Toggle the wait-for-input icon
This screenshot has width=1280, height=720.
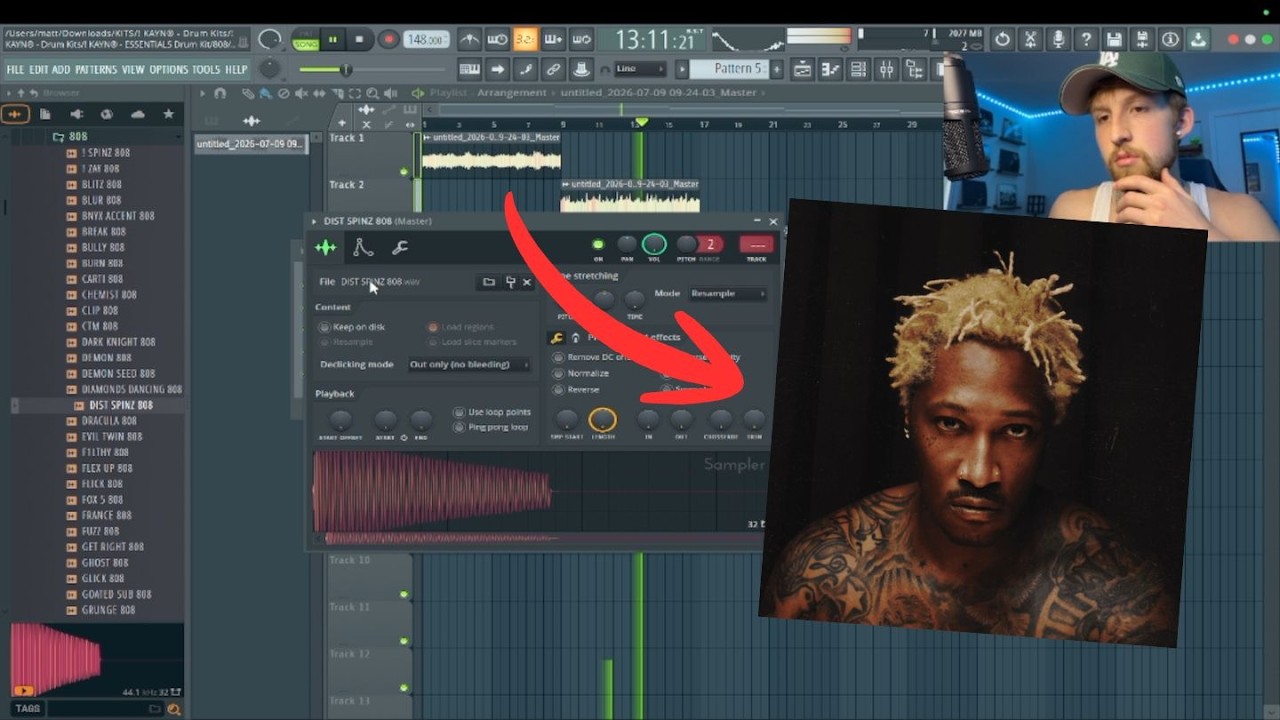497,40
